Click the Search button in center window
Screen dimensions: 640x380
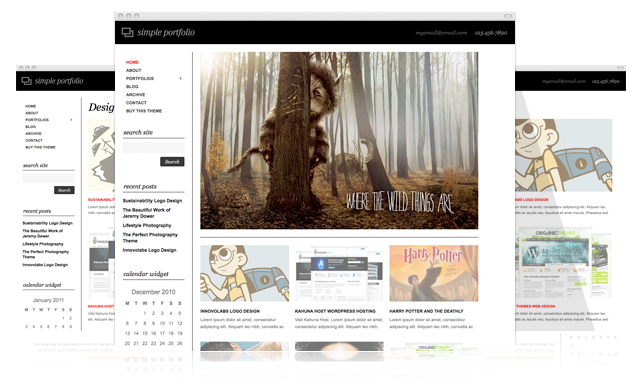[172, 162]
